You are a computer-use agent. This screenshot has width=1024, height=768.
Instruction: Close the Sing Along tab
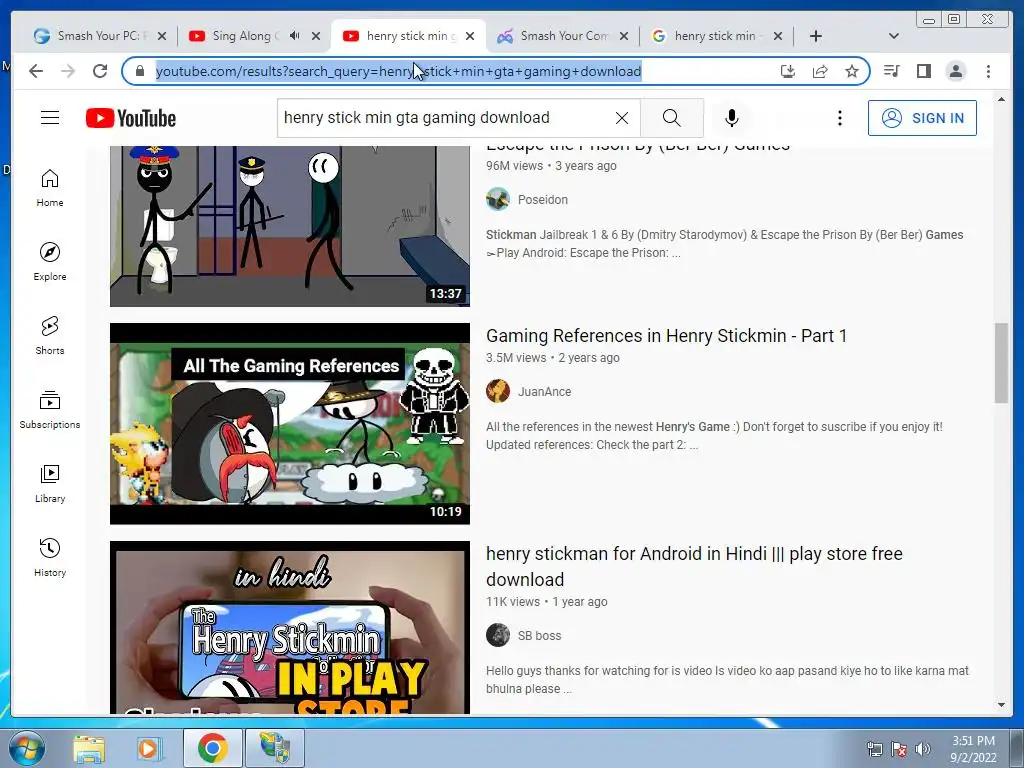pos(316,36)
